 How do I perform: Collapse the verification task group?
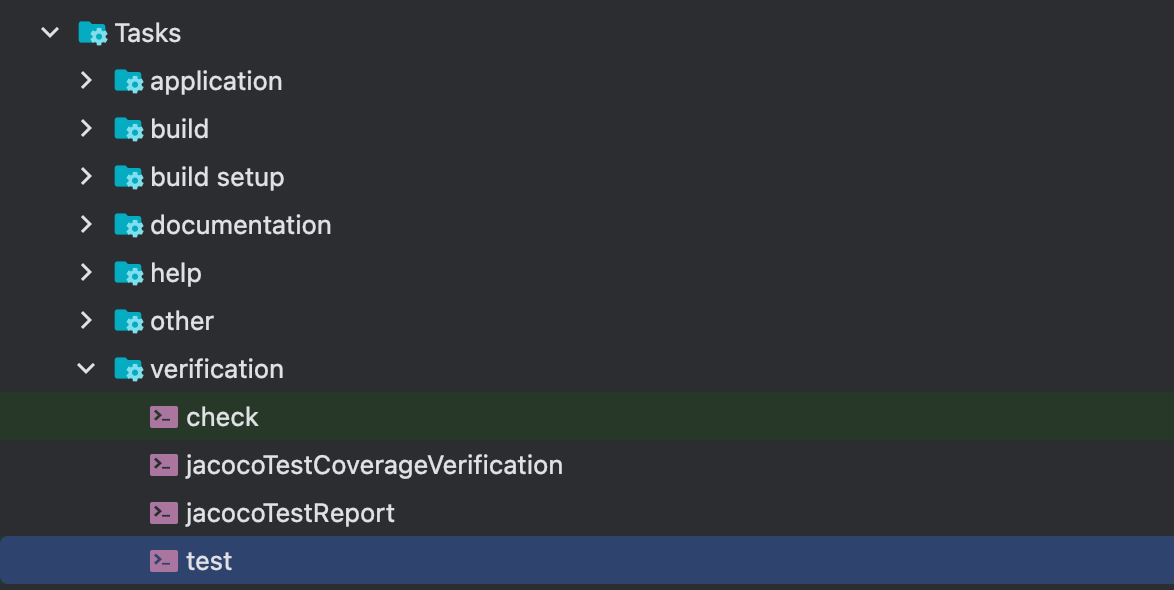coord(86,369)
